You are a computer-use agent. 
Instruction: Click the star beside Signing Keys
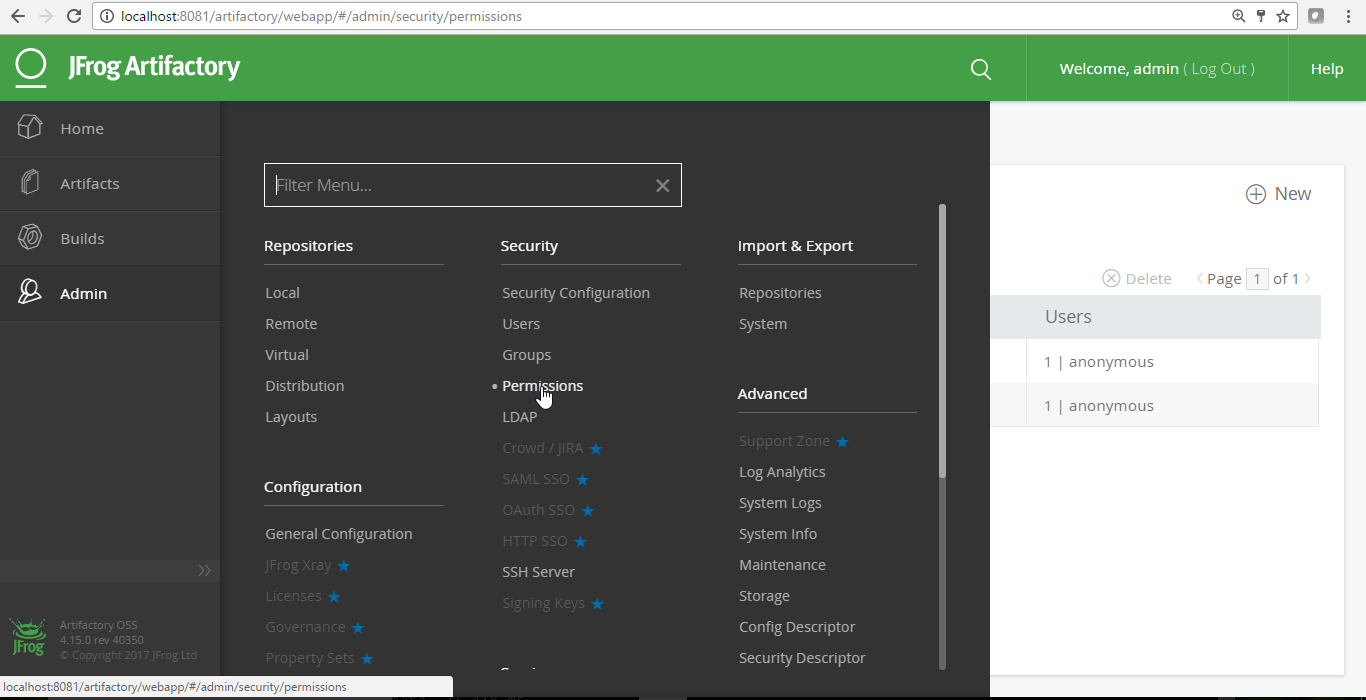coord(597,604)
